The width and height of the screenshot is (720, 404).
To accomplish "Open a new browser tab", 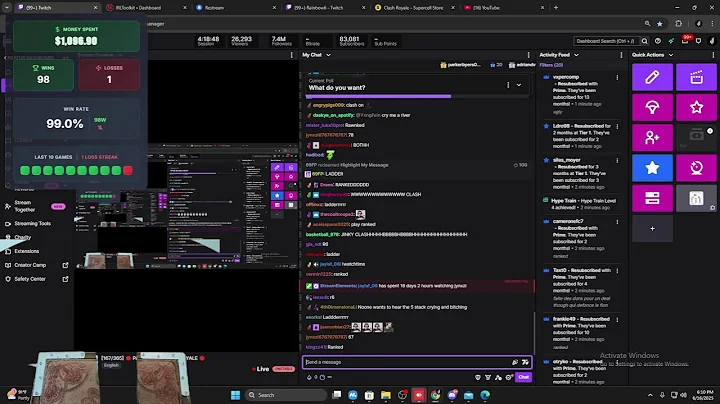I will (x=556, y=7).
